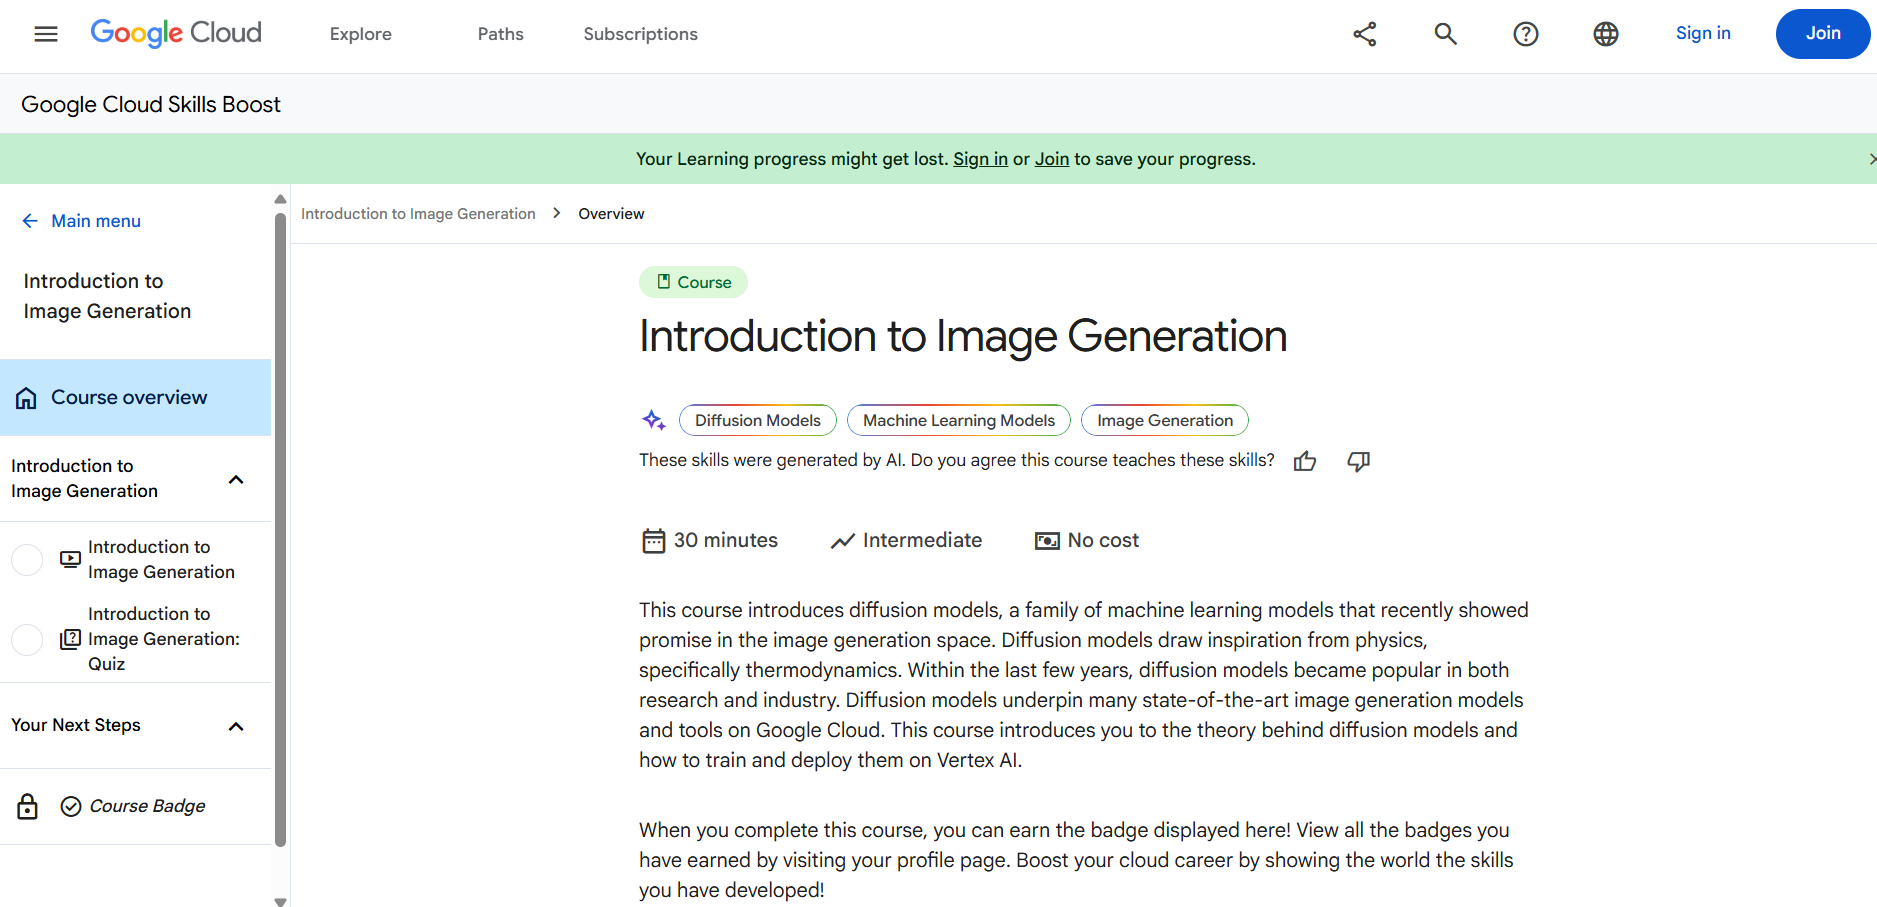Click Sign in link in banner
This screenshot has height=907, width=1877.
(980, 159)
